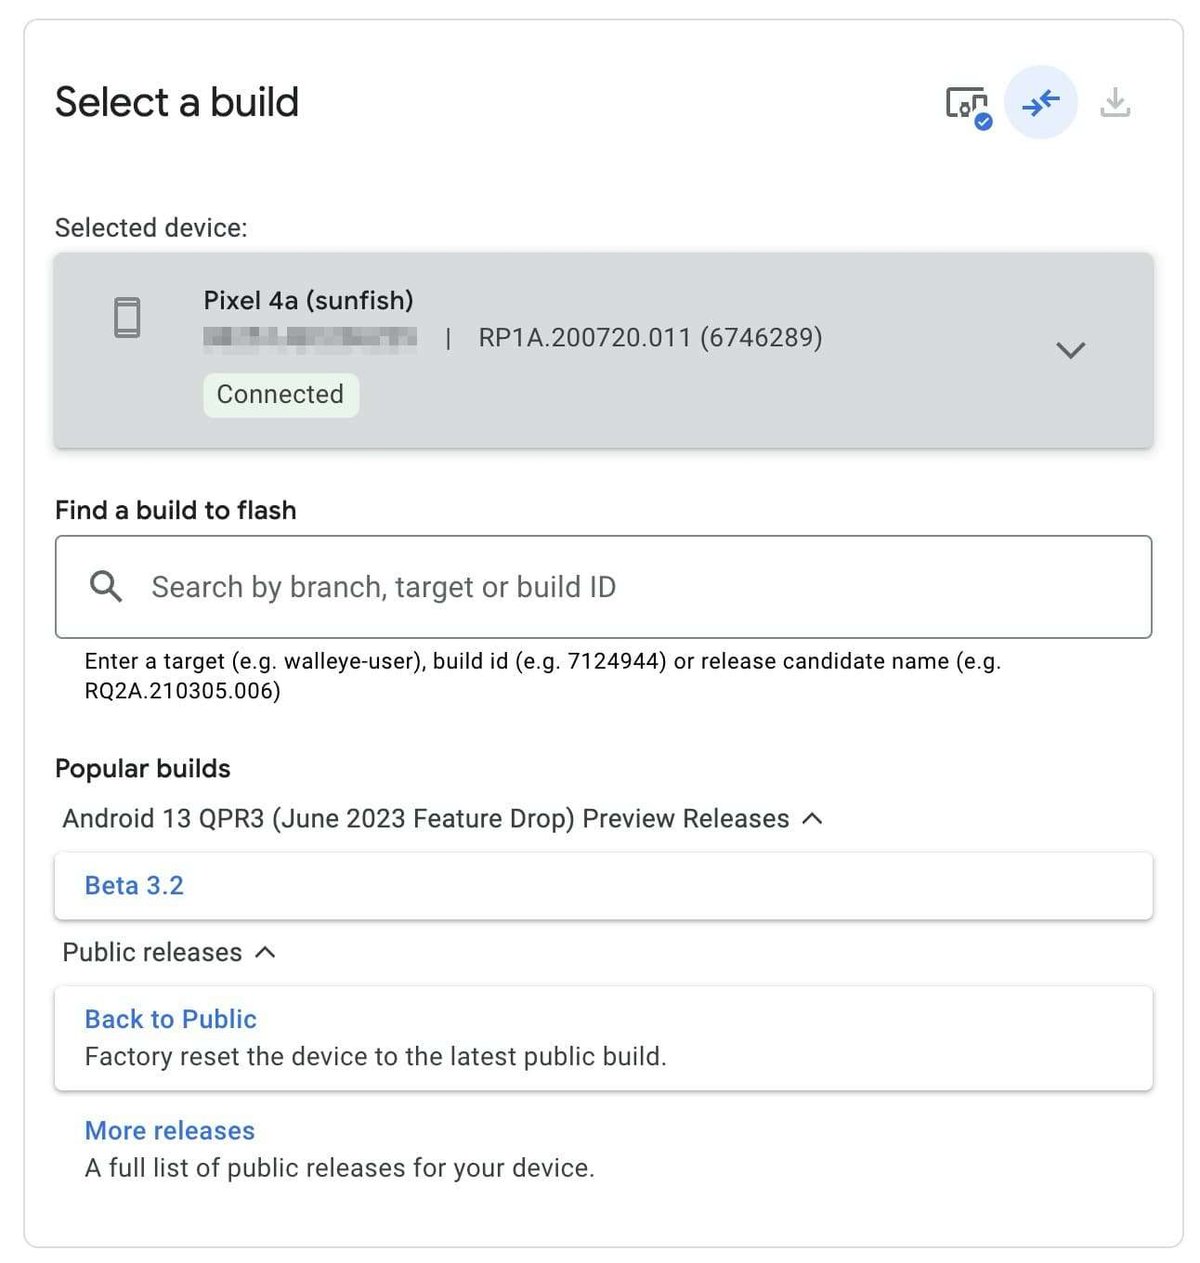Click the blue inward-arrows icon
The width and height of the screenshot is (1200, 1263).
pos(1041,102)
